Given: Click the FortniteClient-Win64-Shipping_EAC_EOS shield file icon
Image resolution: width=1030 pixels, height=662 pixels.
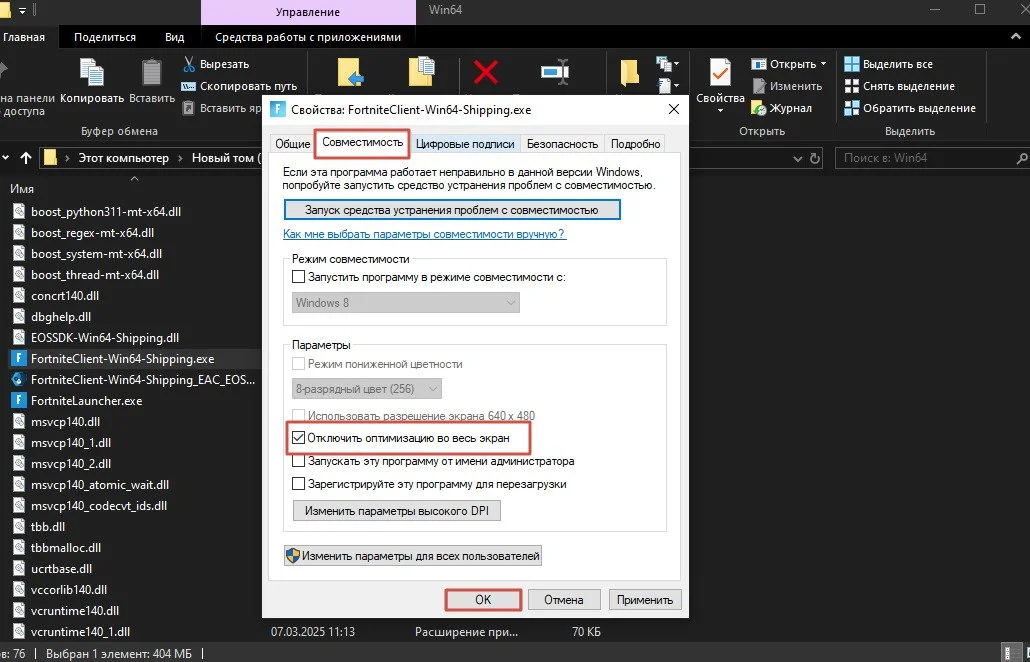Looking at the screenshot, I should (18, 380).
